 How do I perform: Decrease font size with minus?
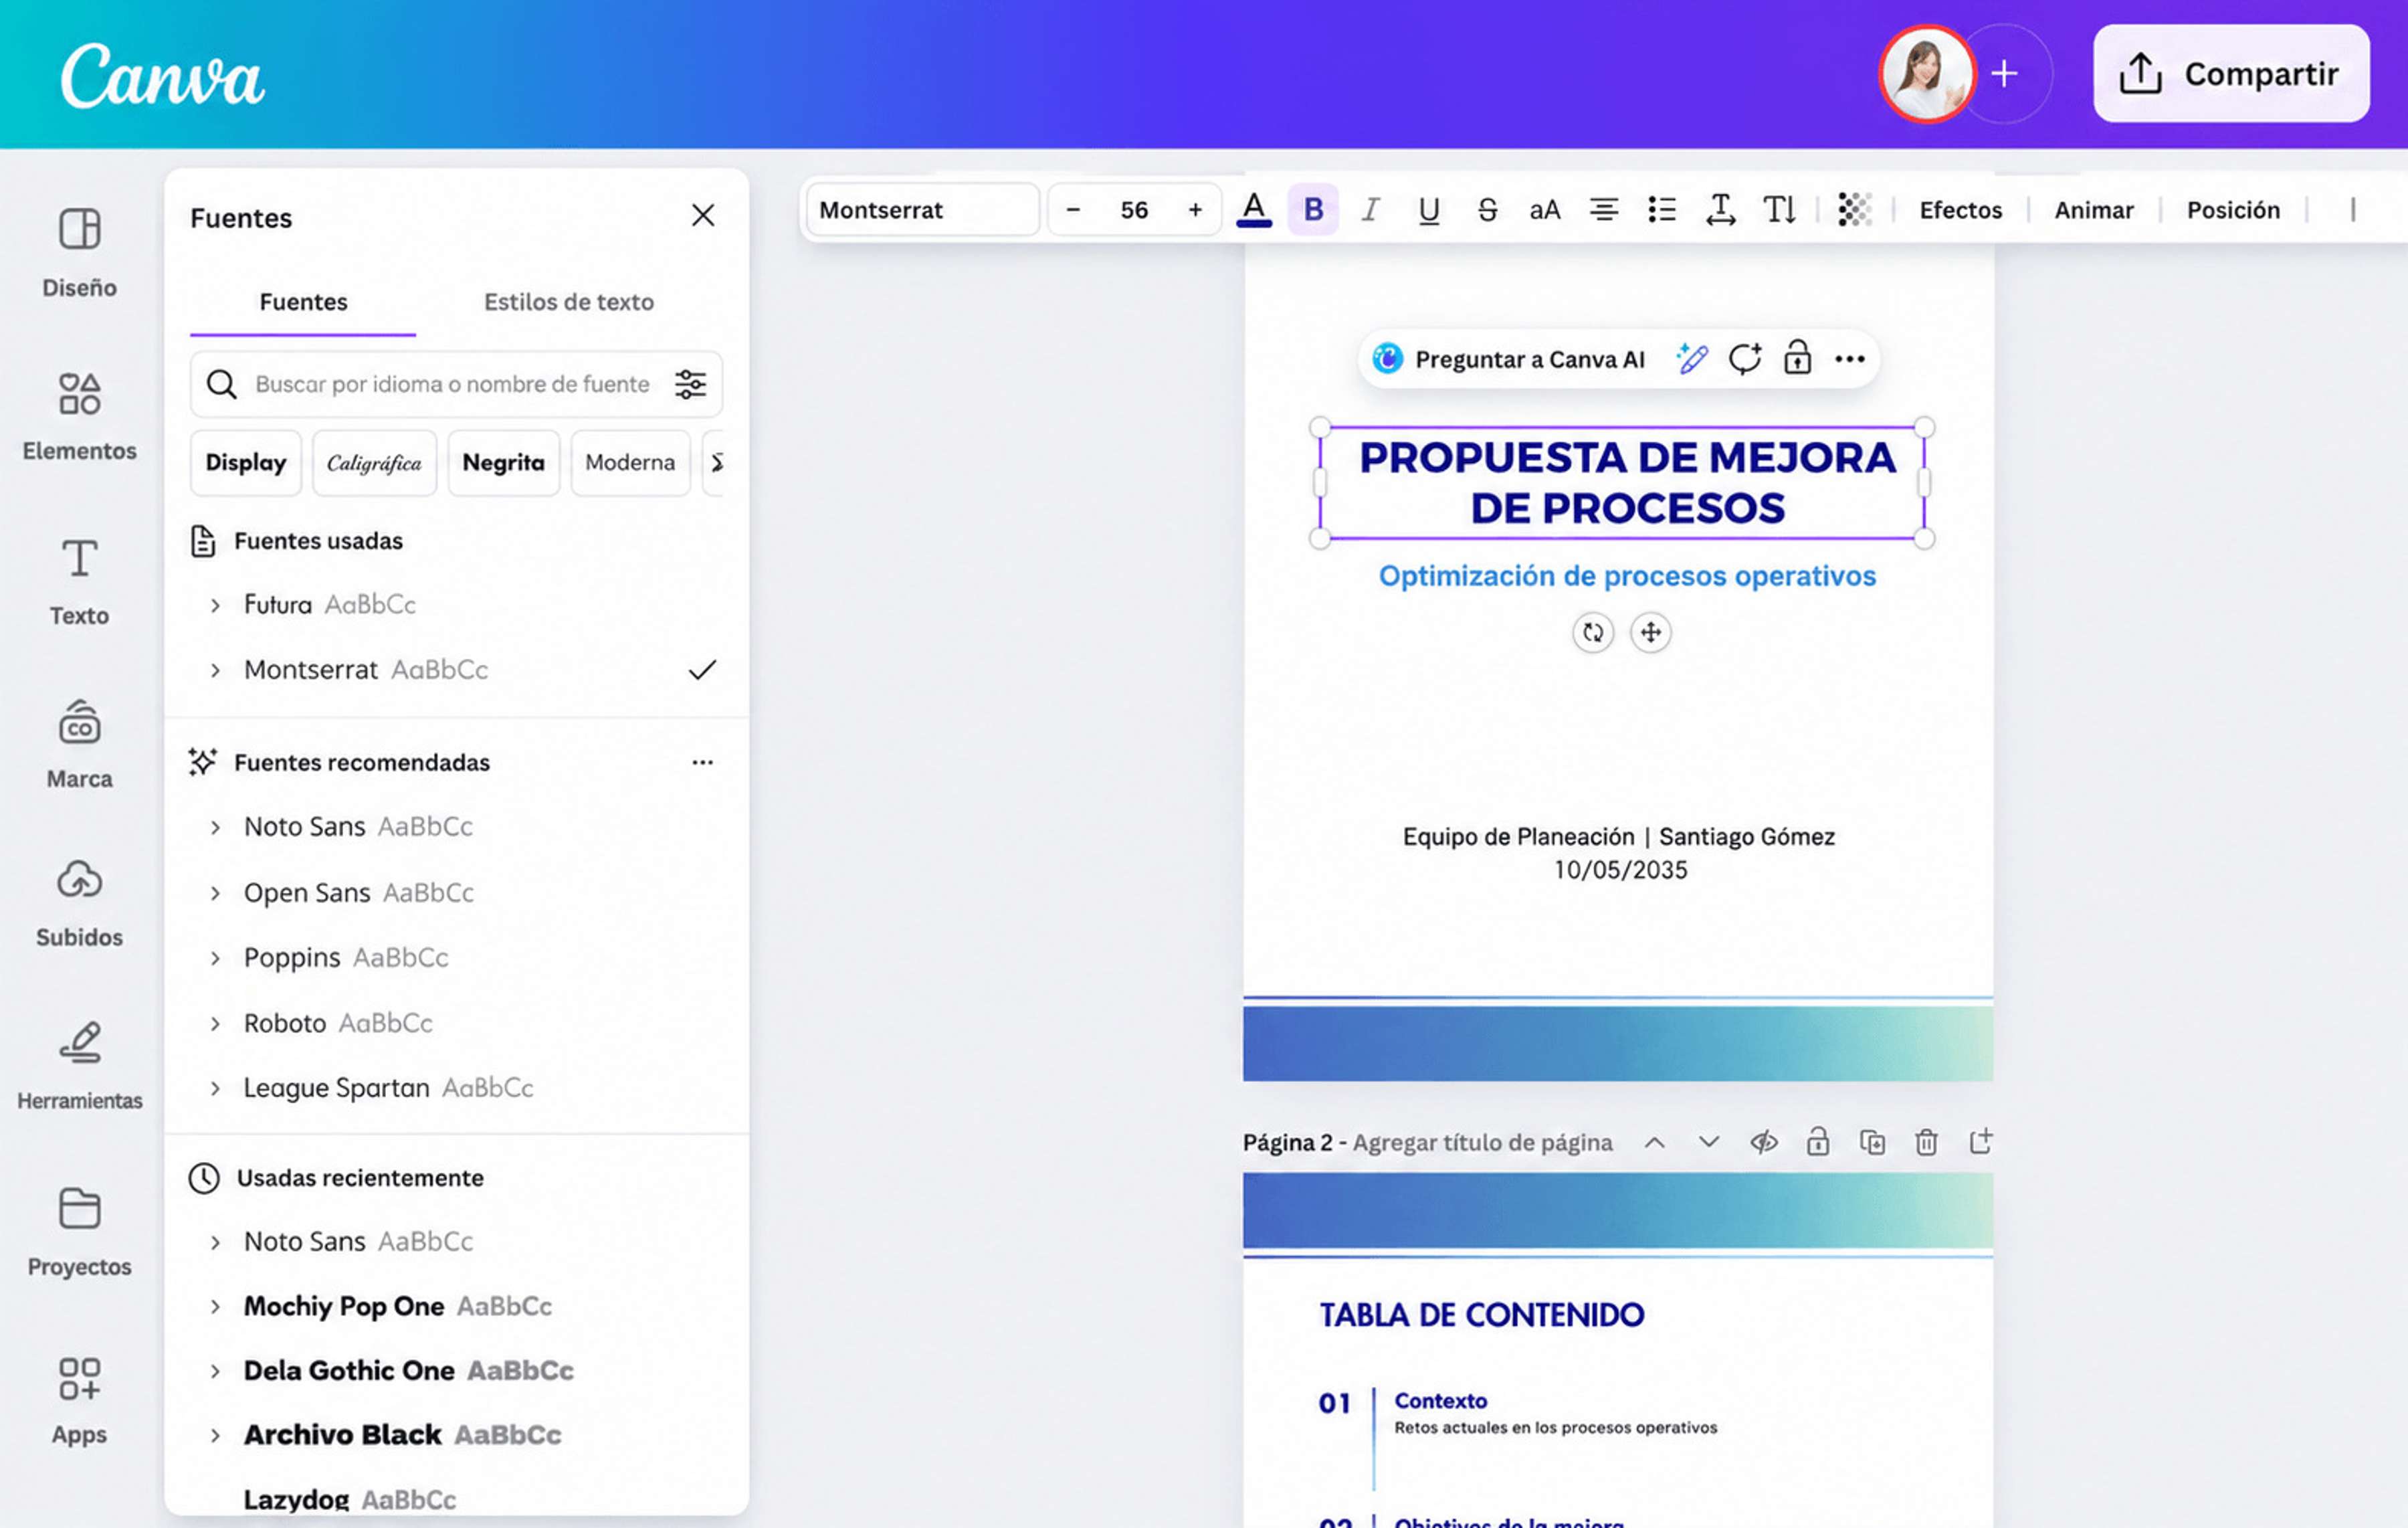click(1073, 210)
